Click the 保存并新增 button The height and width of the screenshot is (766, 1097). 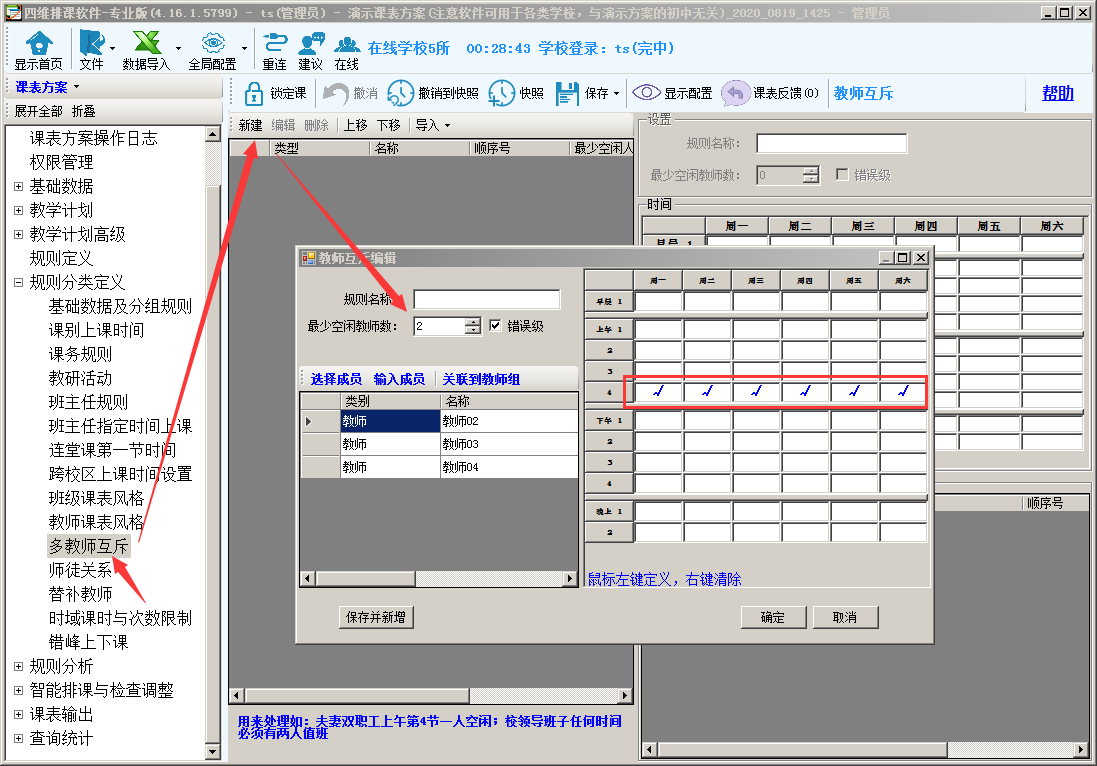click(376, 617)
